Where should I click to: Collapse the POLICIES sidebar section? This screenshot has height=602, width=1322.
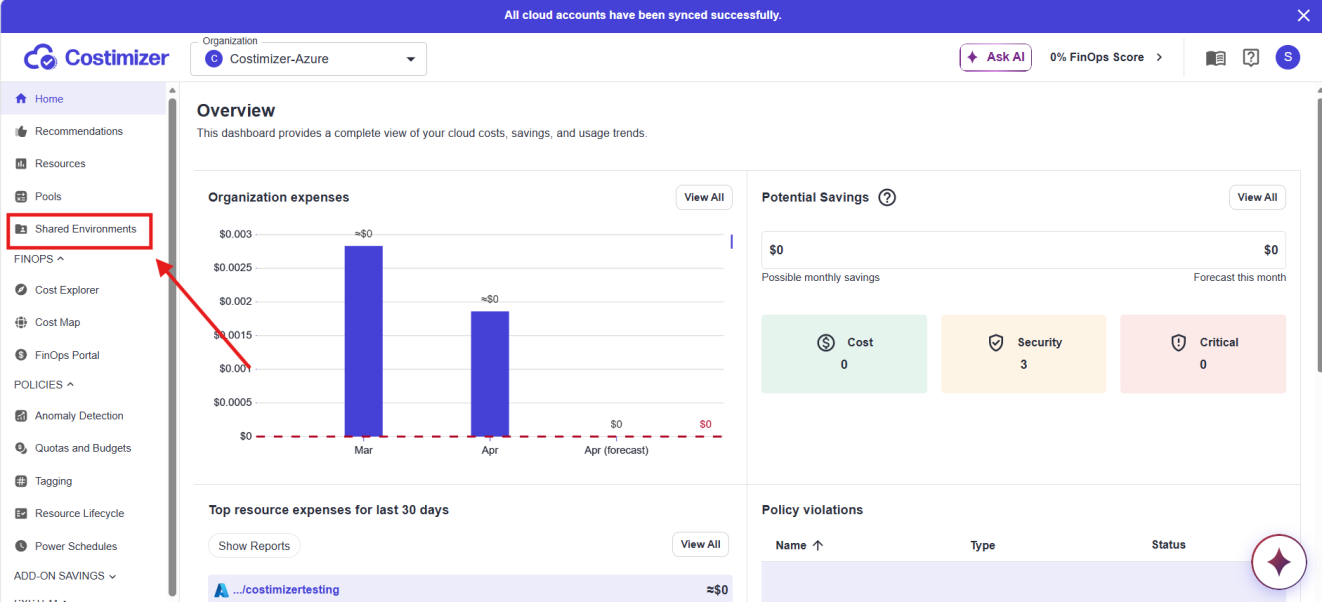coord(43,384)
